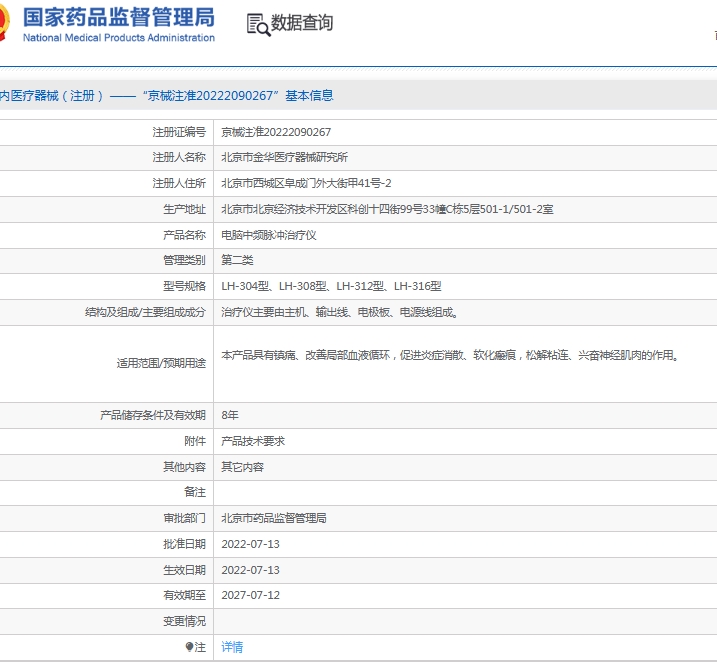Select the 第二类 category value
This screenshot has width=717, height=668.
click(237, 260)
